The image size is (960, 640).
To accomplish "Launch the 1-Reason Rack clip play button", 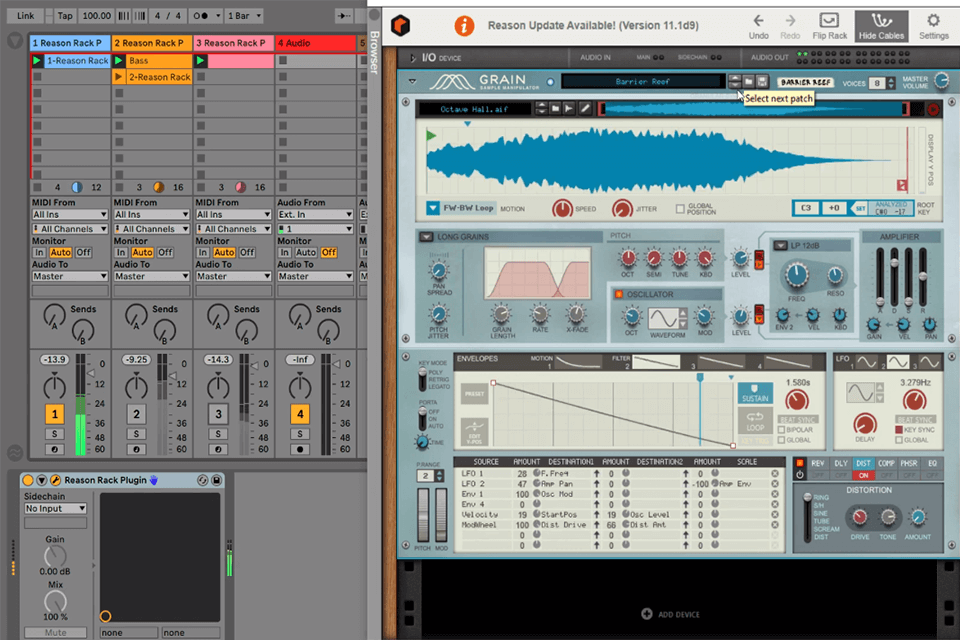I will [x=37, y=61].
